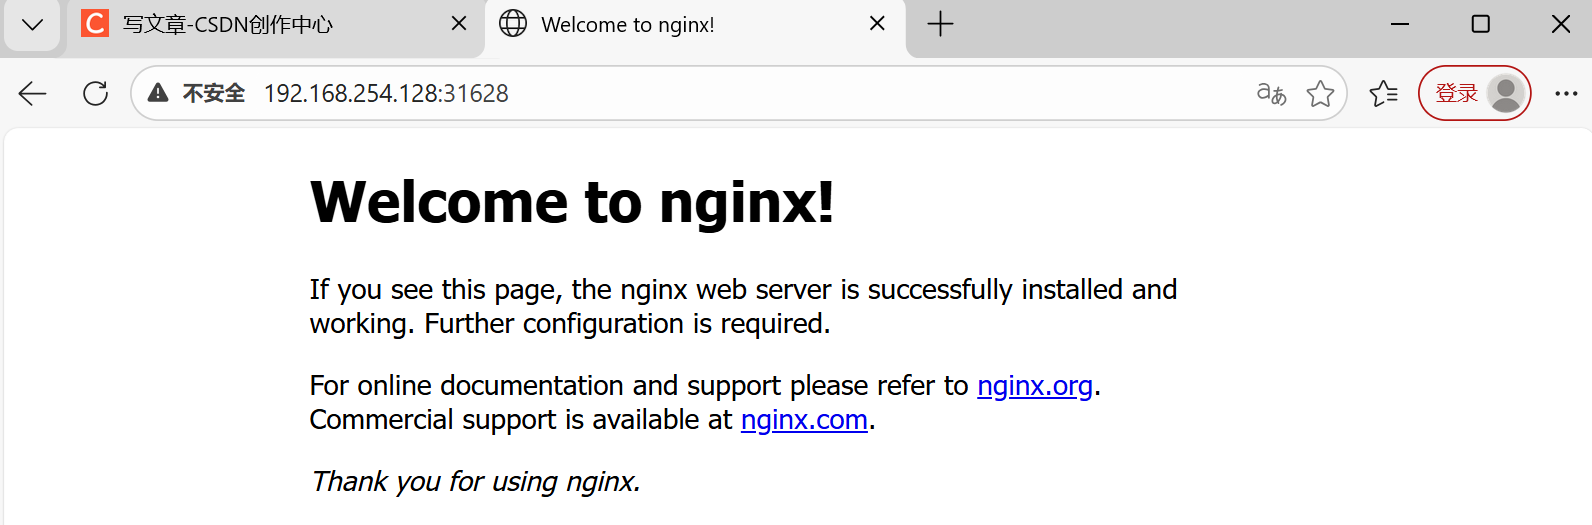Open the nginx.org link
Screen dimensions: 1592x525
coord(1035,386)
